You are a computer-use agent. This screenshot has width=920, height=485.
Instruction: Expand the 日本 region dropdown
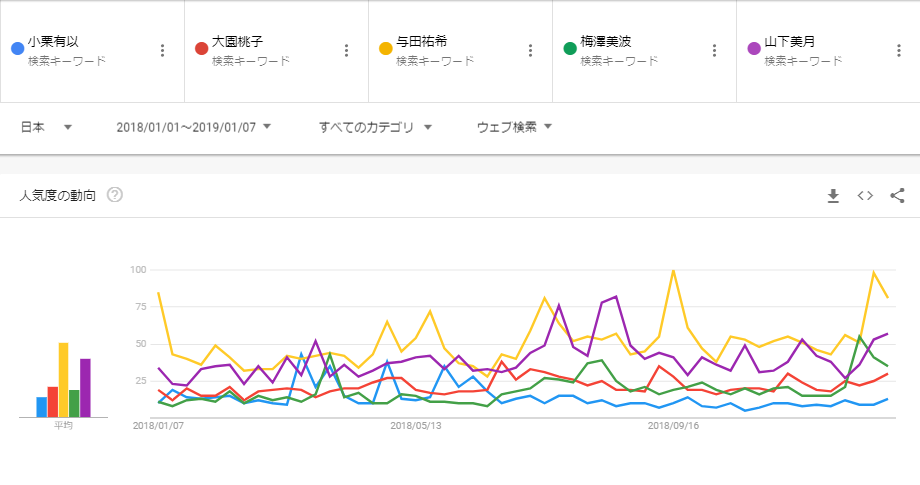click(47, 127)
